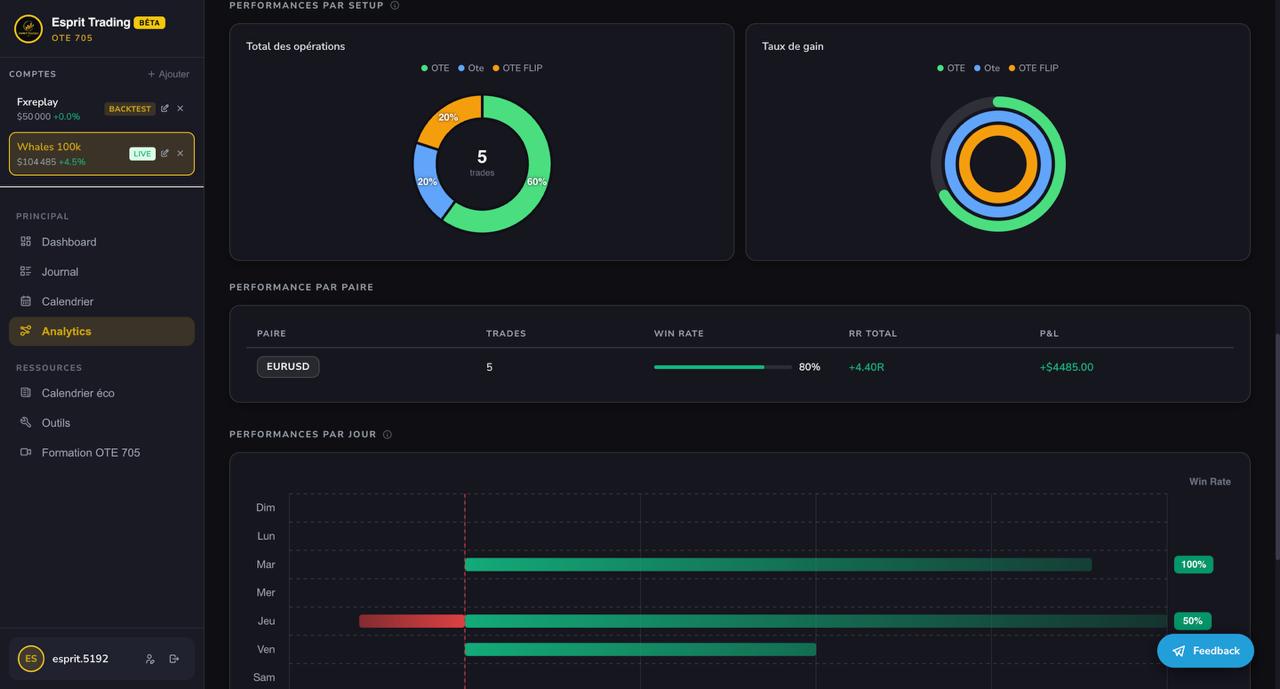Open Calendrier éco resource
The height and width of the screenshot is (689, 1280).
pyautogui.click(x=102, y=393)
